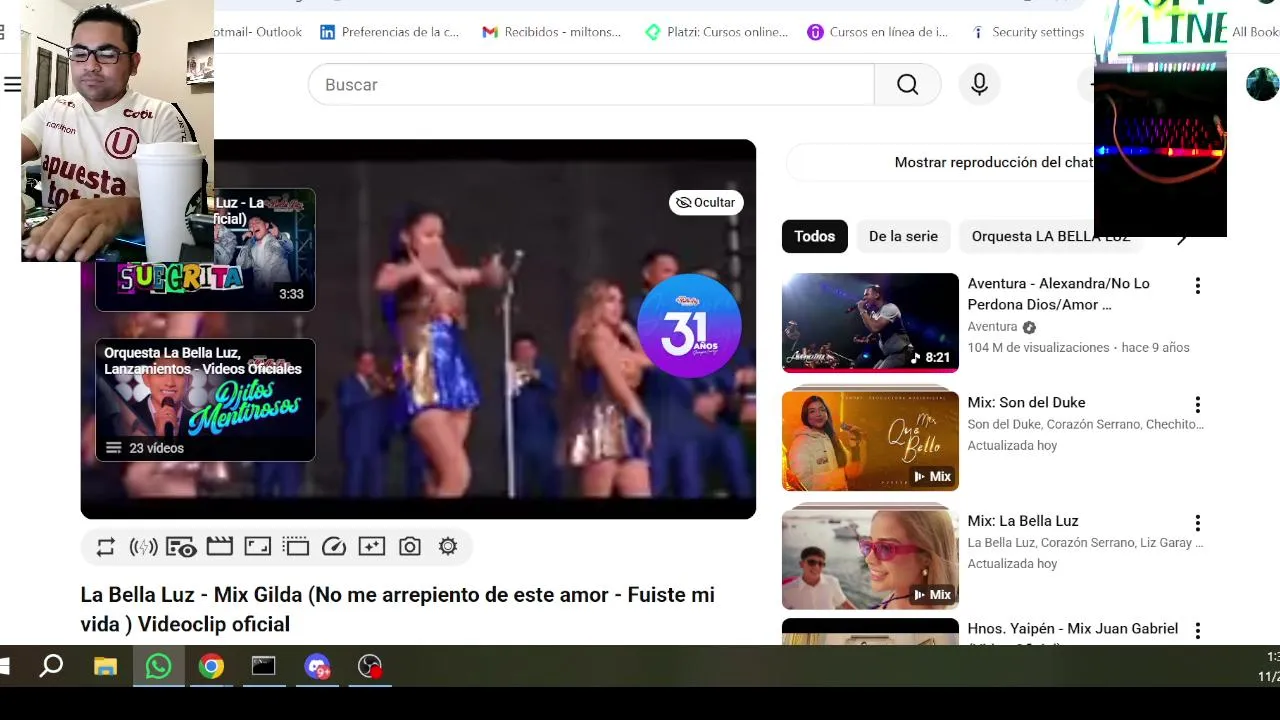Open the playback speed gauge icon
1280x720 pixels.
pyautogui.click(x=333, y=547)
